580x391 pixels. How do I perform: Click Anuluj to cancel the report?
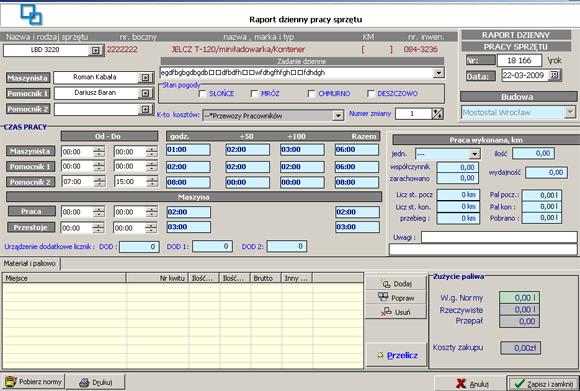click(471, 384)
